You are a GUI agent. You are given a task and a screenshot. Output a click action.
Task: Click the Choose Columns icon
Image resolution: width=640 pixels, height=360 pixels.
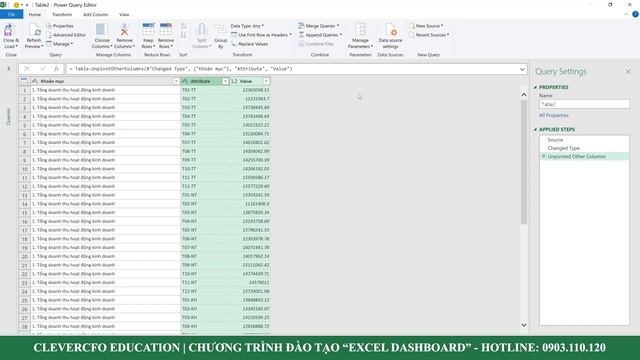click(102, 30)
